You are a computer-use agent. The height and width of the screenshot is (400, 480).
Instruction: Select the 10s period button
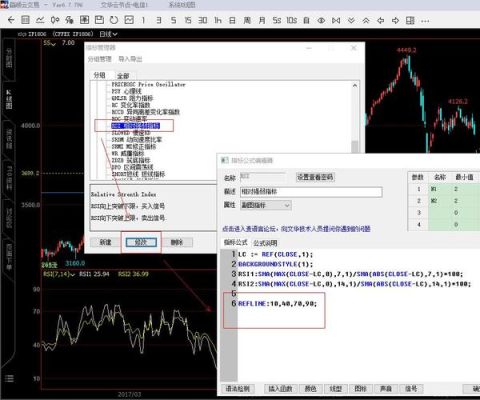[x=292, y=20]
